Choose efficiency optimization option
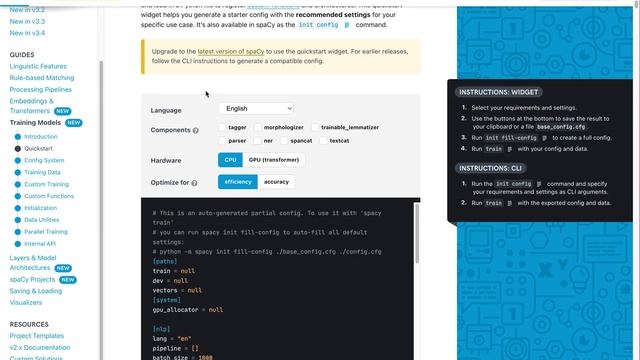This screenshot has height=360, width=640. (238, 182)
